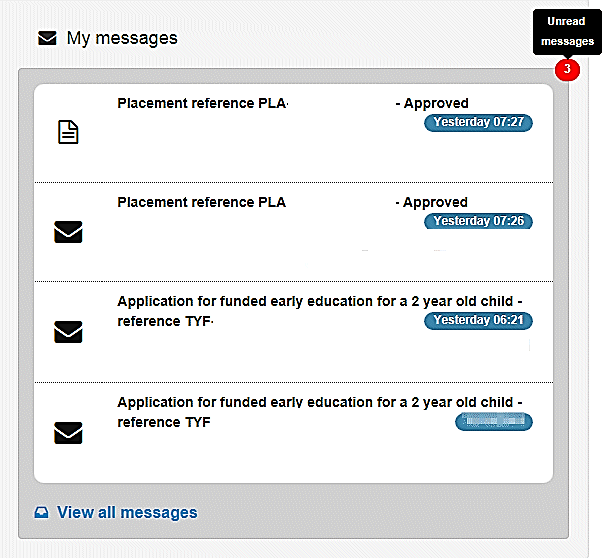Click envelope icon of the 06:21 application message
The image size is (608, 558).
point(68,332)
